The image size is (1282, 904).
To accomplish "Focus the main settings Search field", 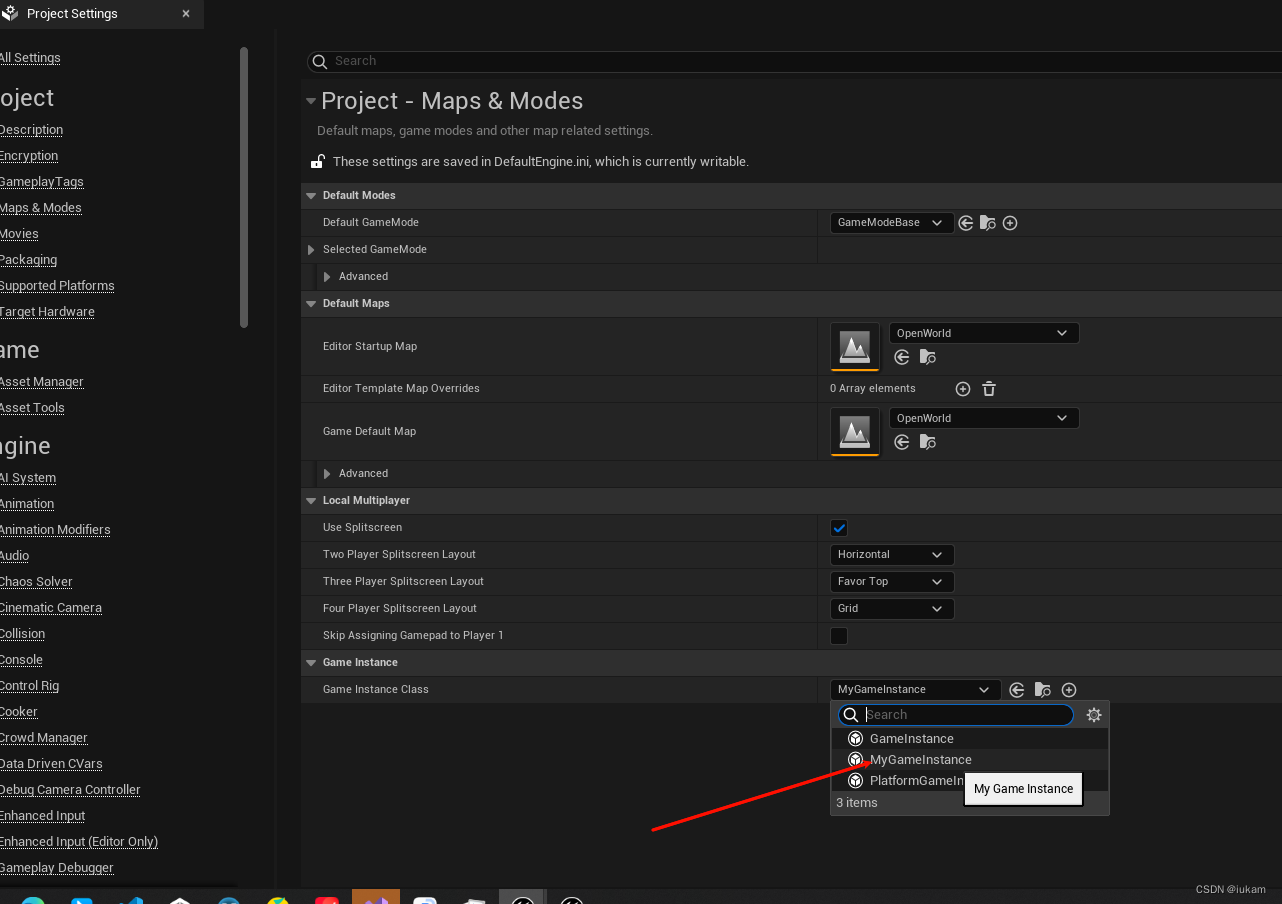I will click(794, 61).
